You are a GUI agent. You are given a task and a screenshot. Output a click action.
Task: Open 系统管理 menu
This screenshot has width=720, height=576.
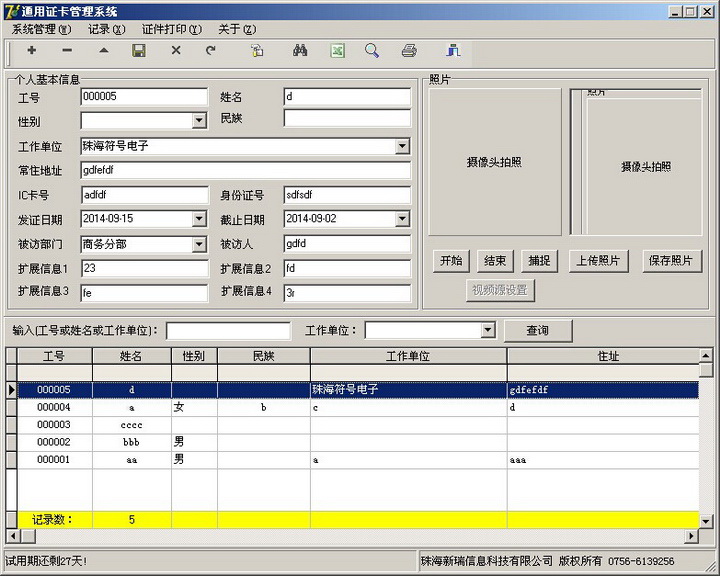coord(41,29)
